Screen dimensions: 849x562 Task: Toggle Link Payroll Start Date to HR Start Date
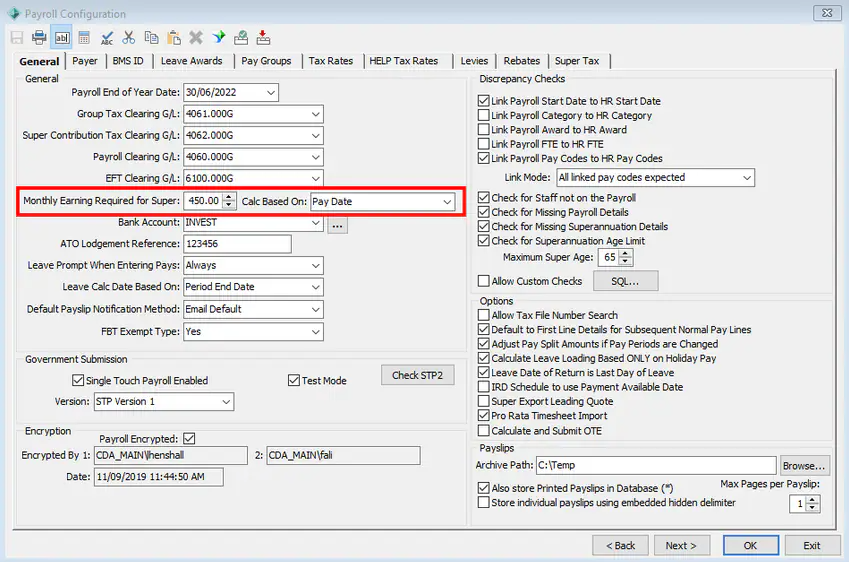[x=484, y=101]
